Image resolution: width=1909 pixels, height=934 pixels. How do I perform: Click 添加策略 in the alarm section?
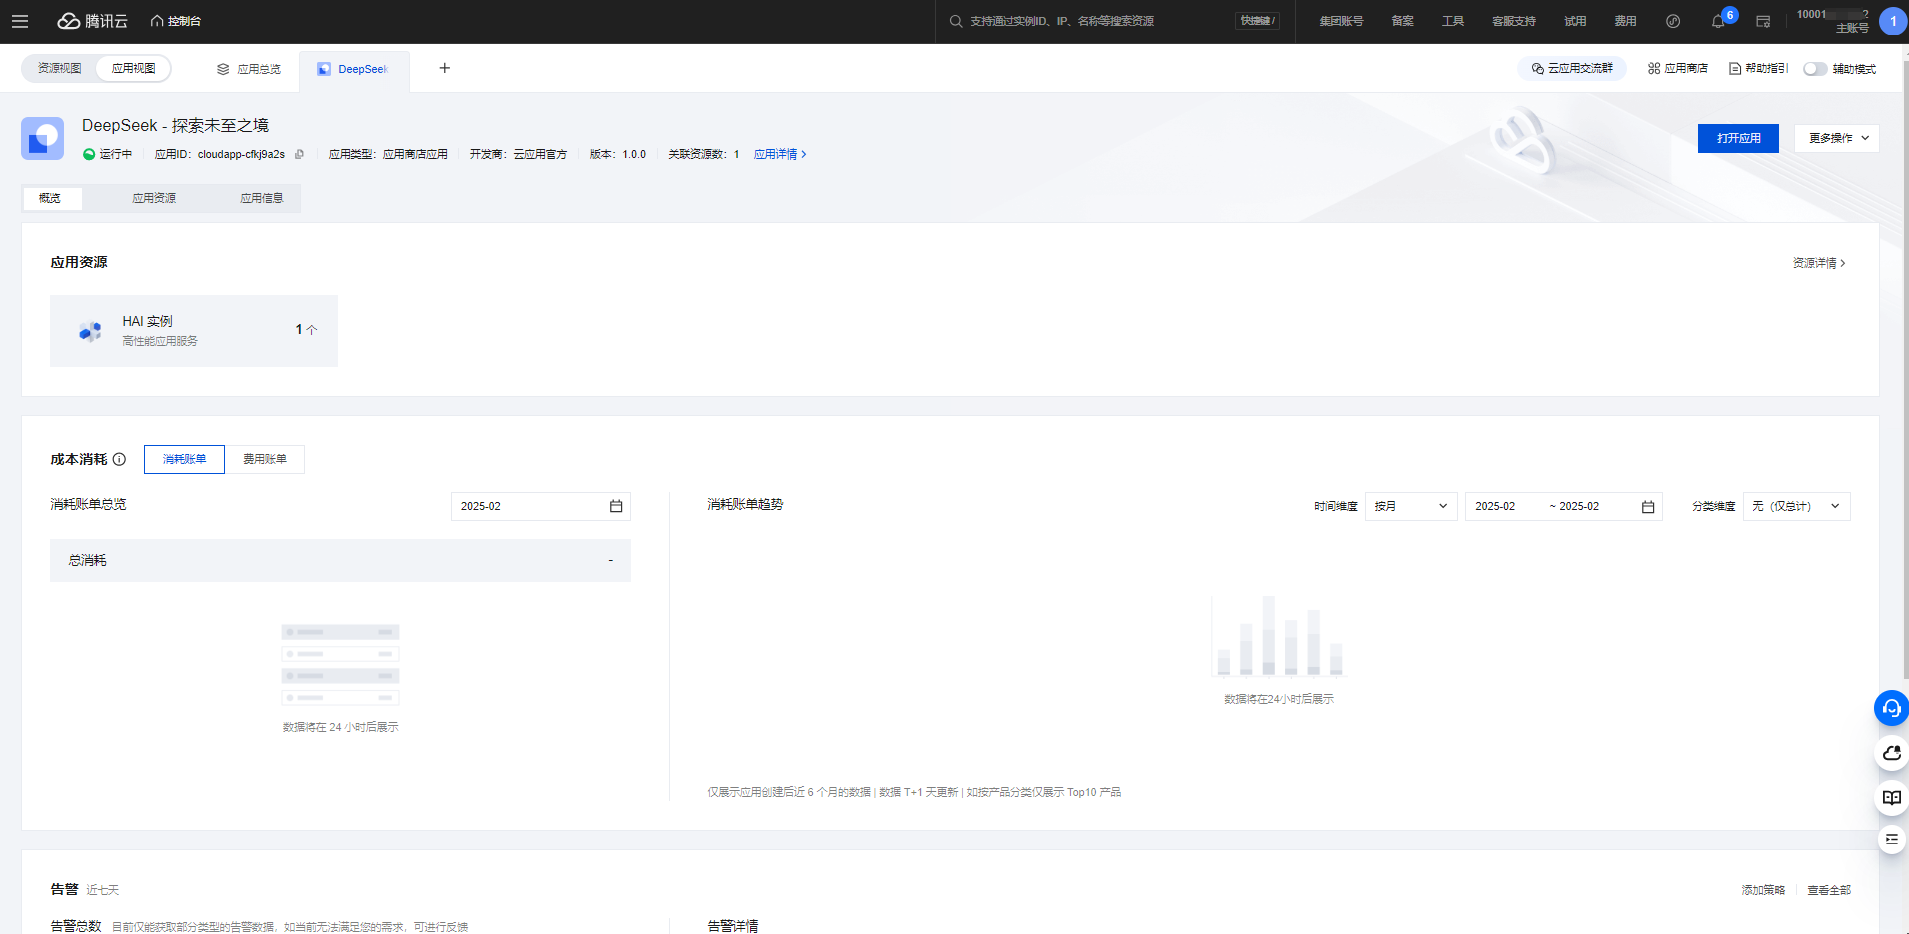point(1763,890)
